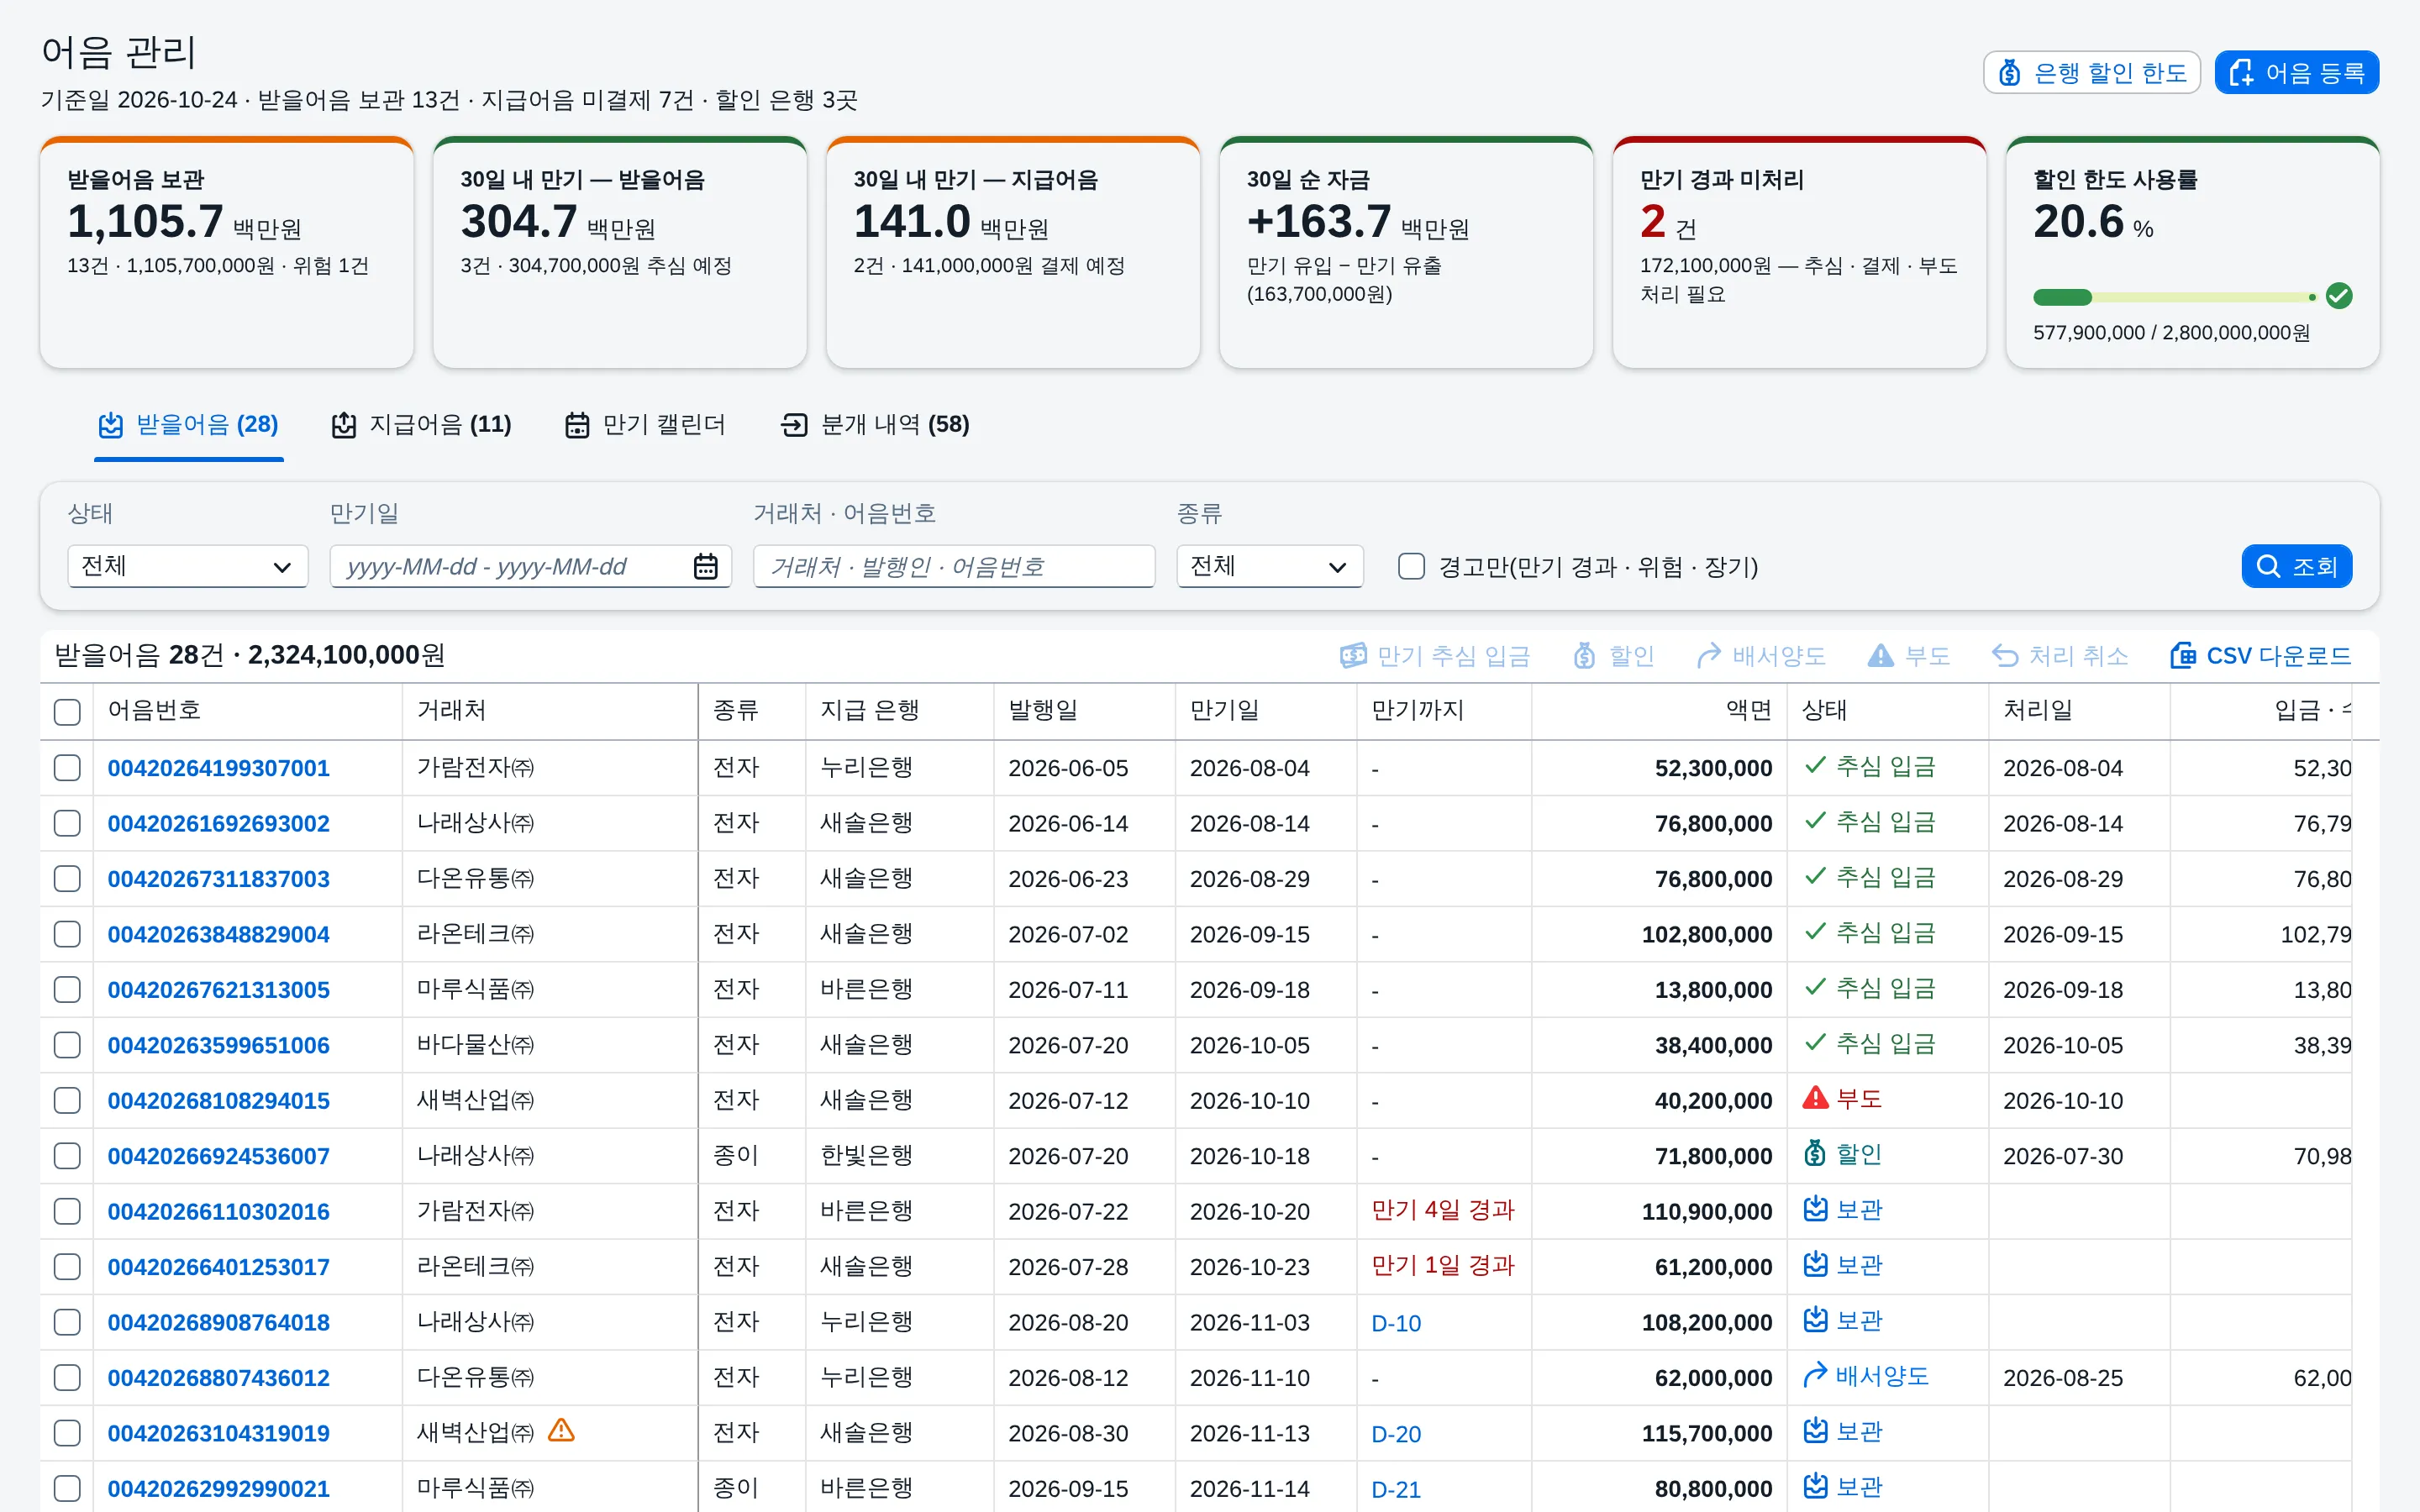The image size is (2420, 1512).
Task: Click the 조회 search button
Action: pyautogui.click(x=2296, y=566)
